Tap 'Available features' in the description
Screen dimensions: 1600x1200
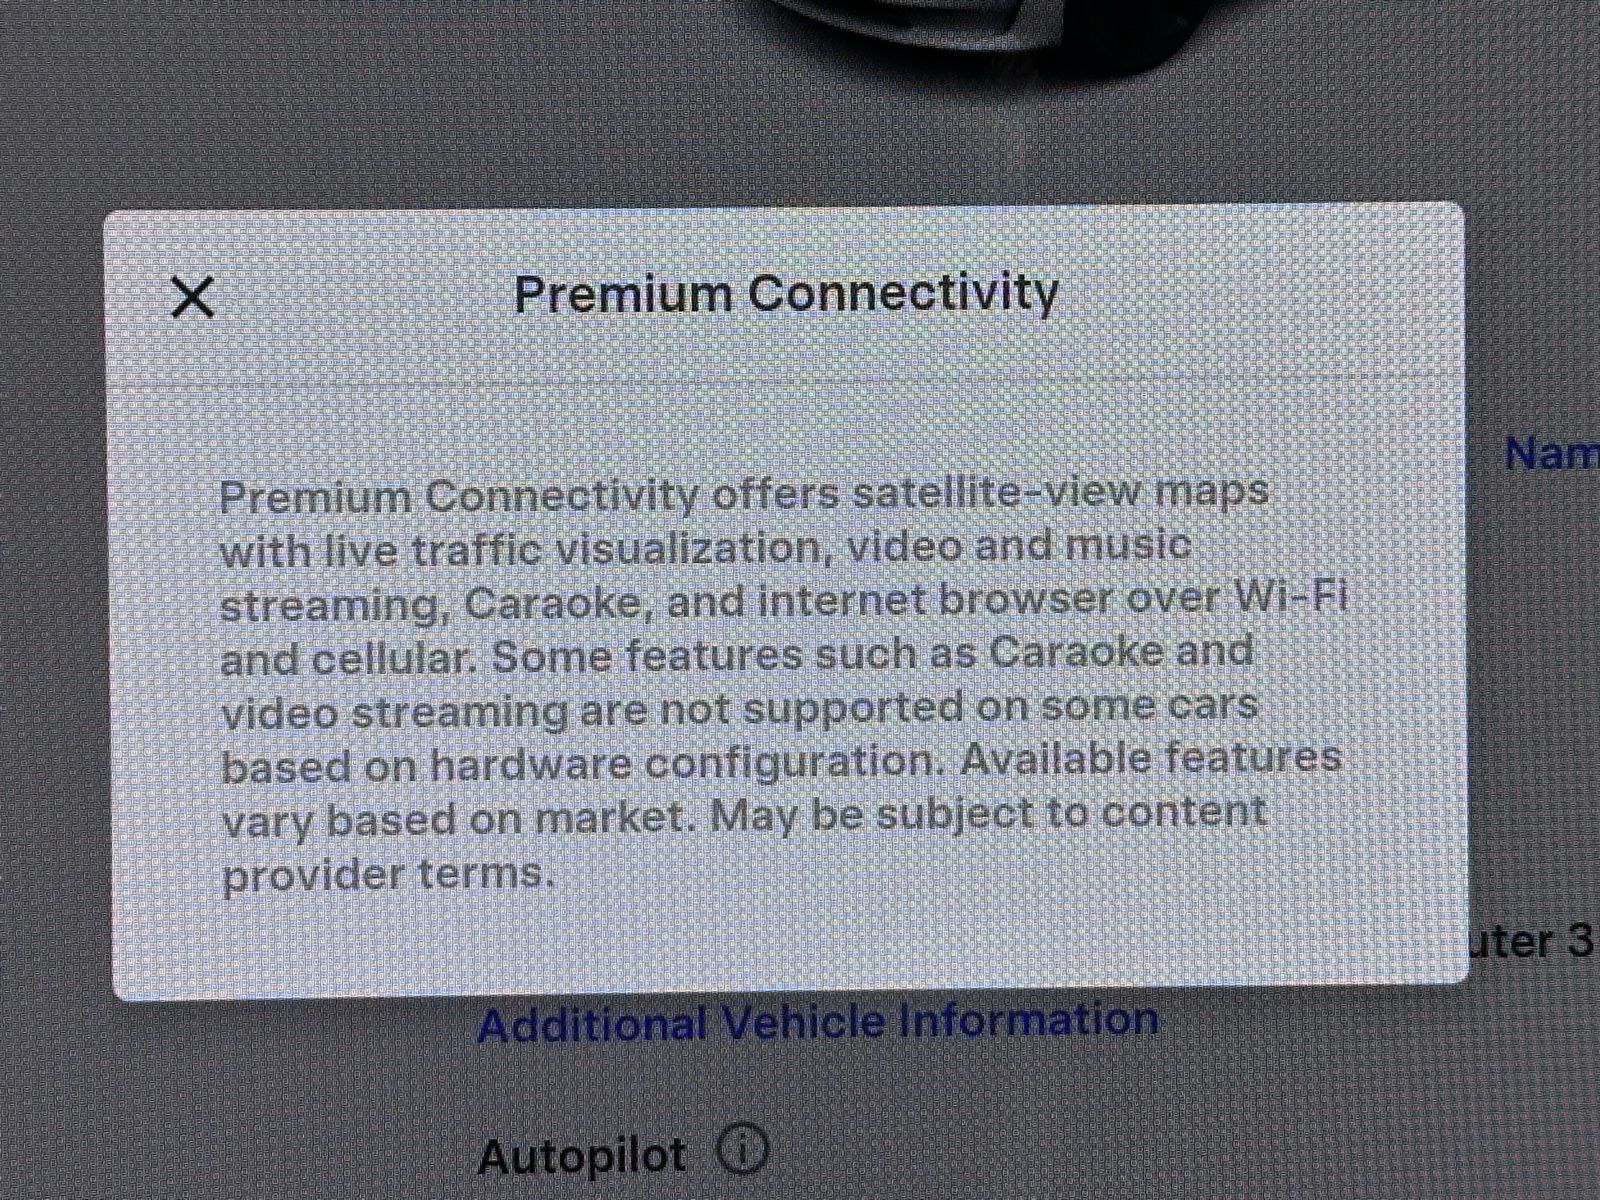coord(1152,757)
